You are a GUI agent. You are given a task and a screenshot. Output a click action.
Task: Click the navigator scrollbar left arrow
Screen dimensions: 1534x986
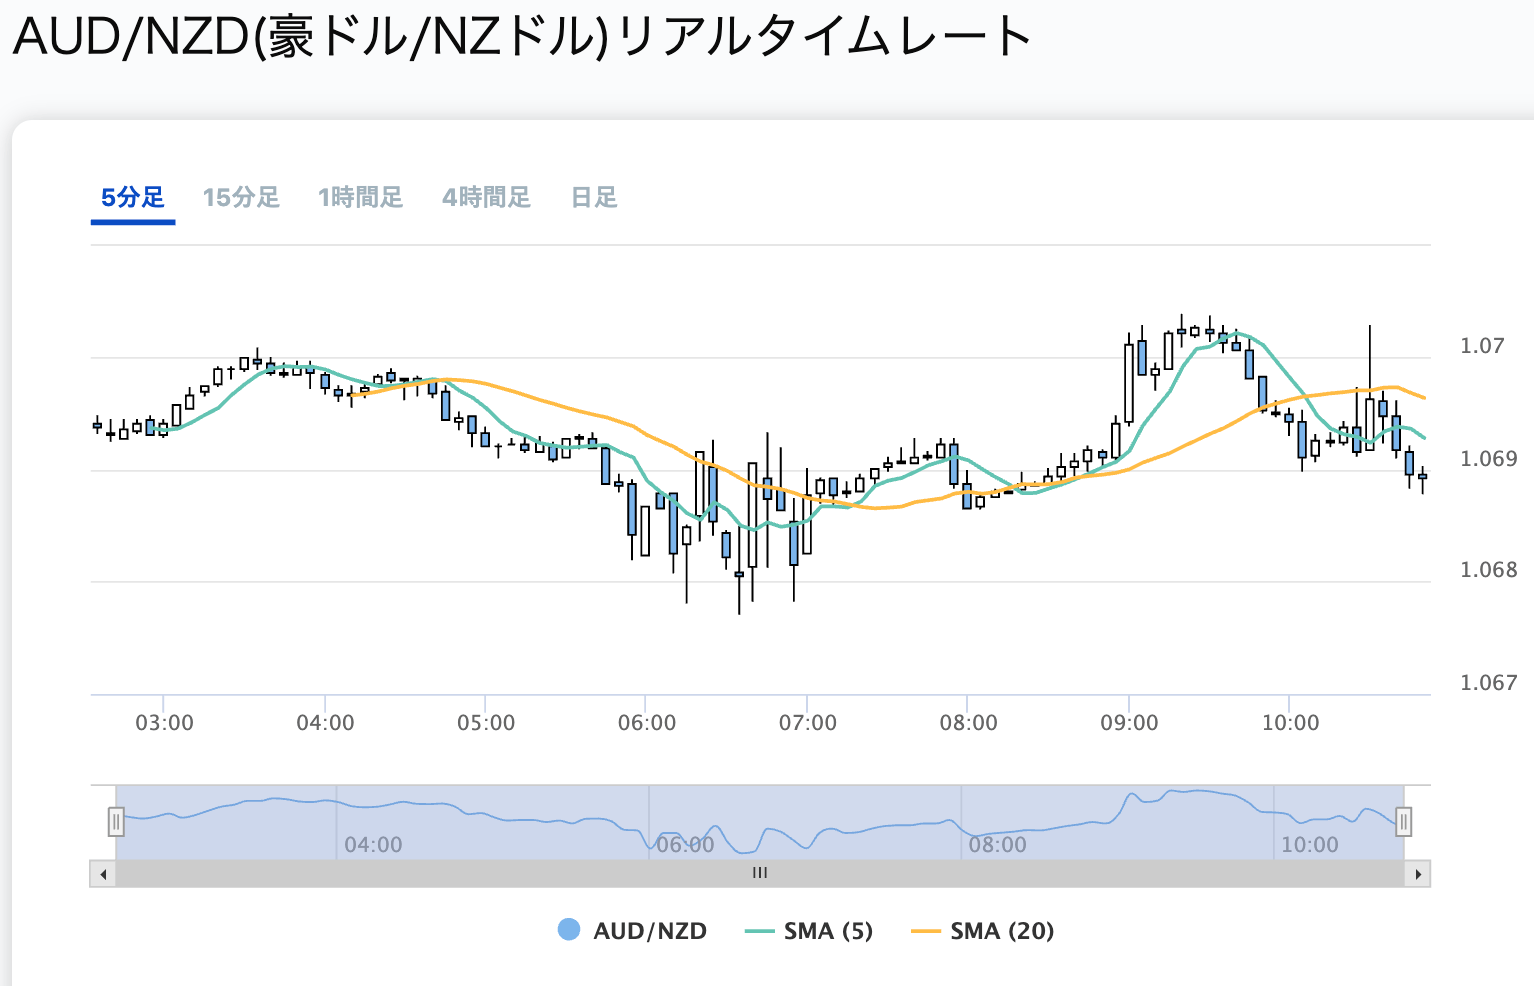pos(103,874)
